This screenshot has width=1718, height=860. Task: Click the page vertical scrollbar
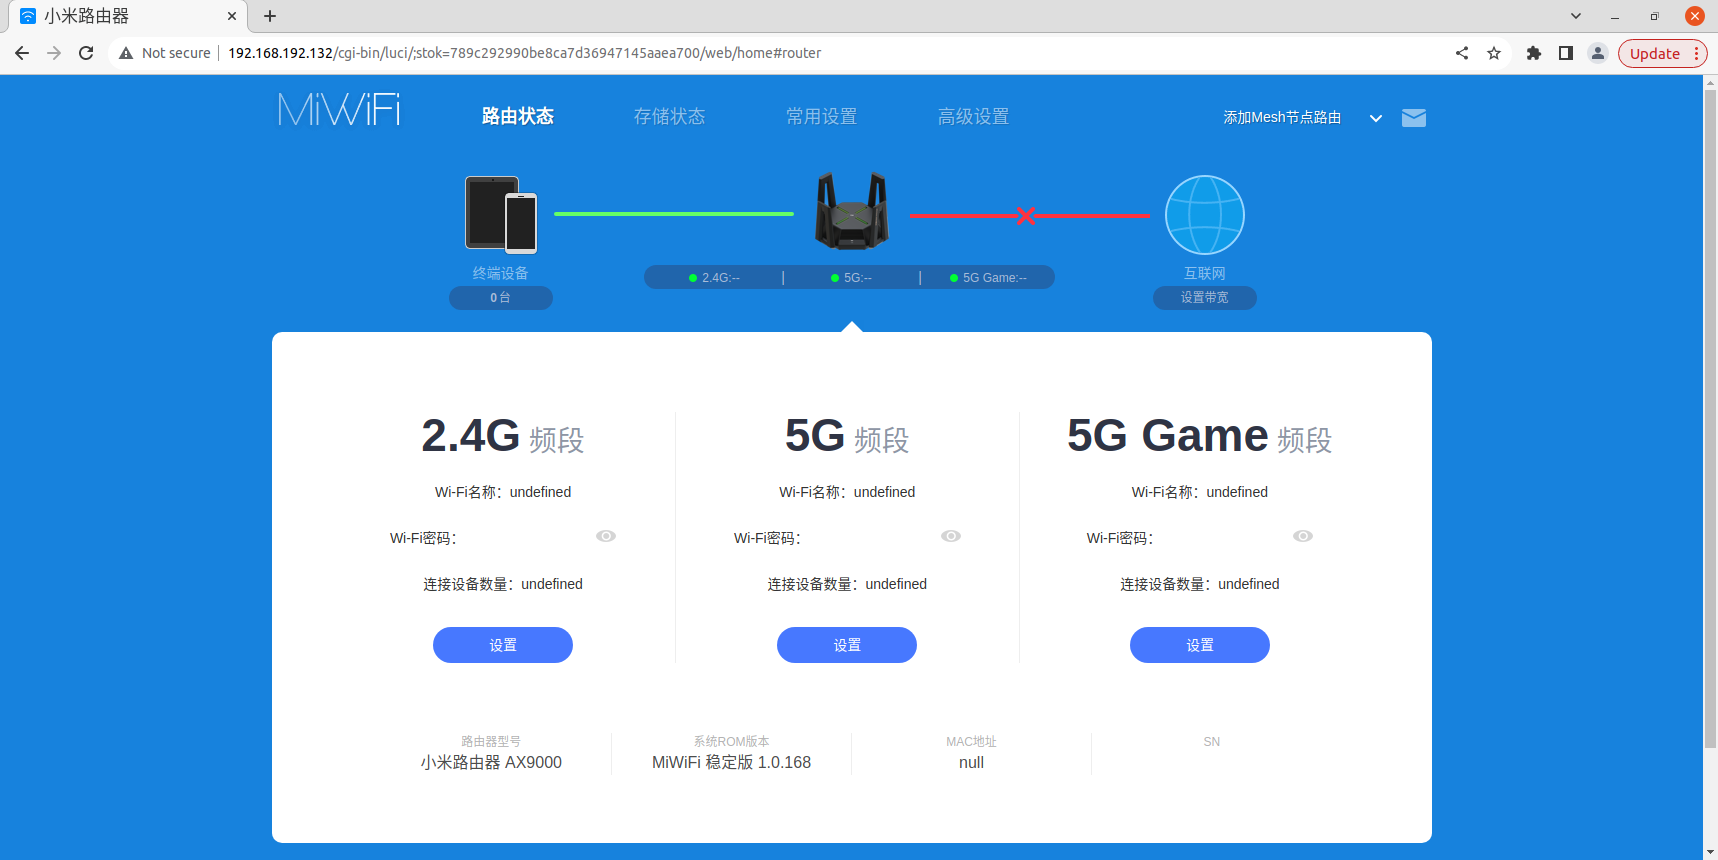pyautogui.click(x=1710, y=418)
